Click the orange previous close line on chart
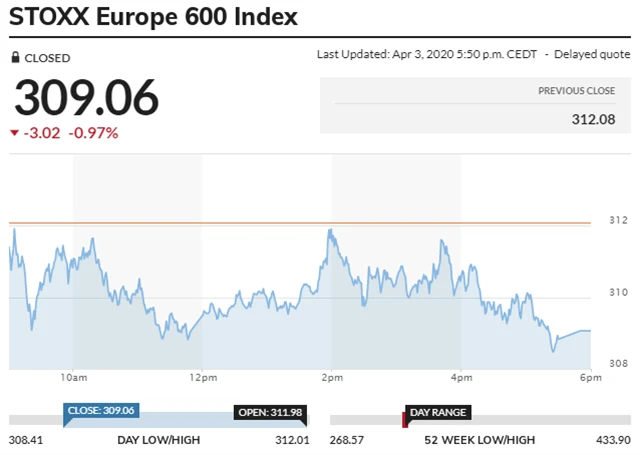This screenshot has height=455, width=640. (x=300, y=223)
